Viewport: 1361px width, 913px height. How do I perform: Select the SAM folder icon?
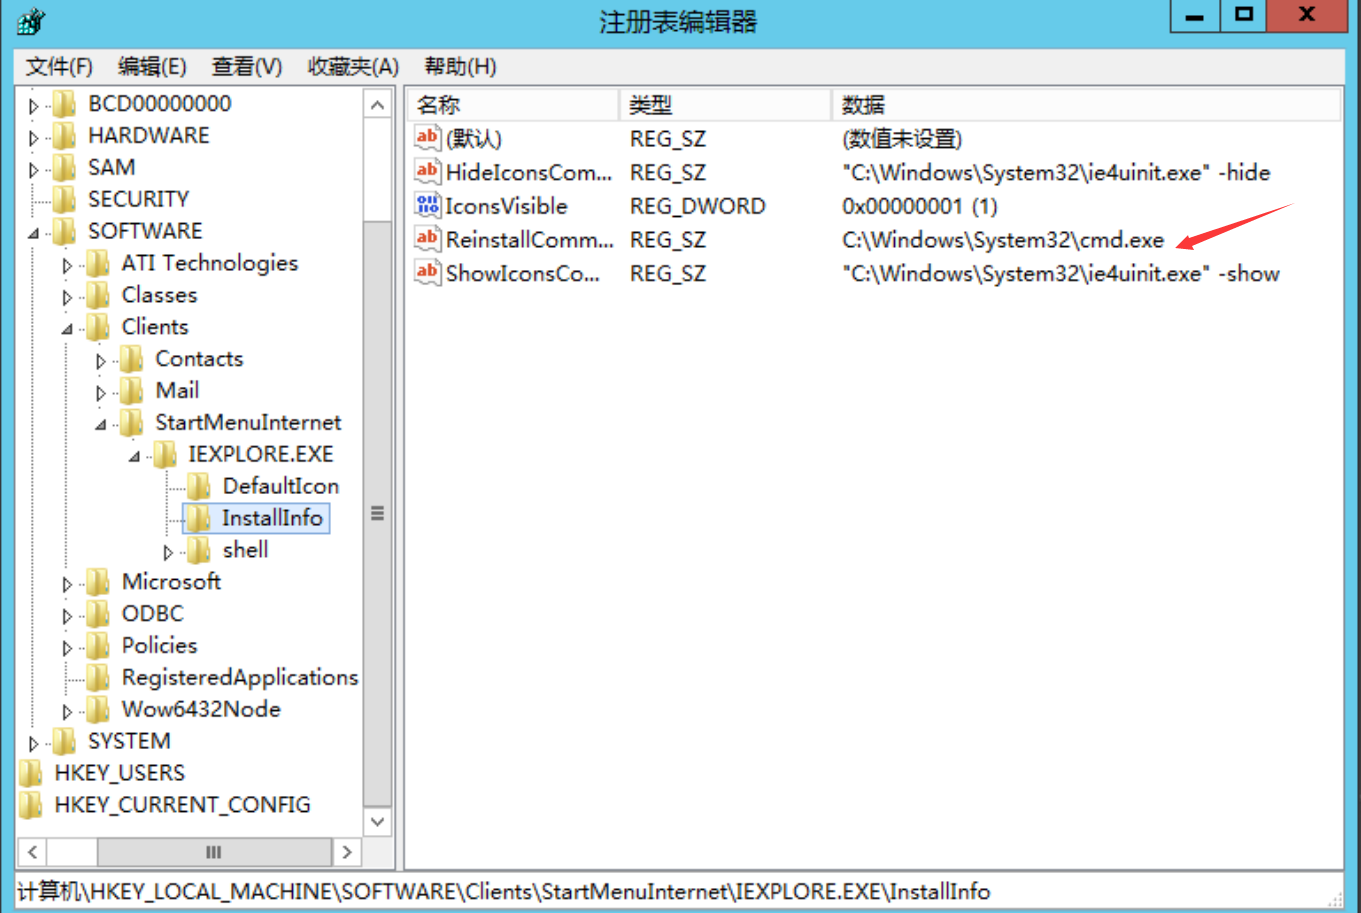(x=64, y=168)
